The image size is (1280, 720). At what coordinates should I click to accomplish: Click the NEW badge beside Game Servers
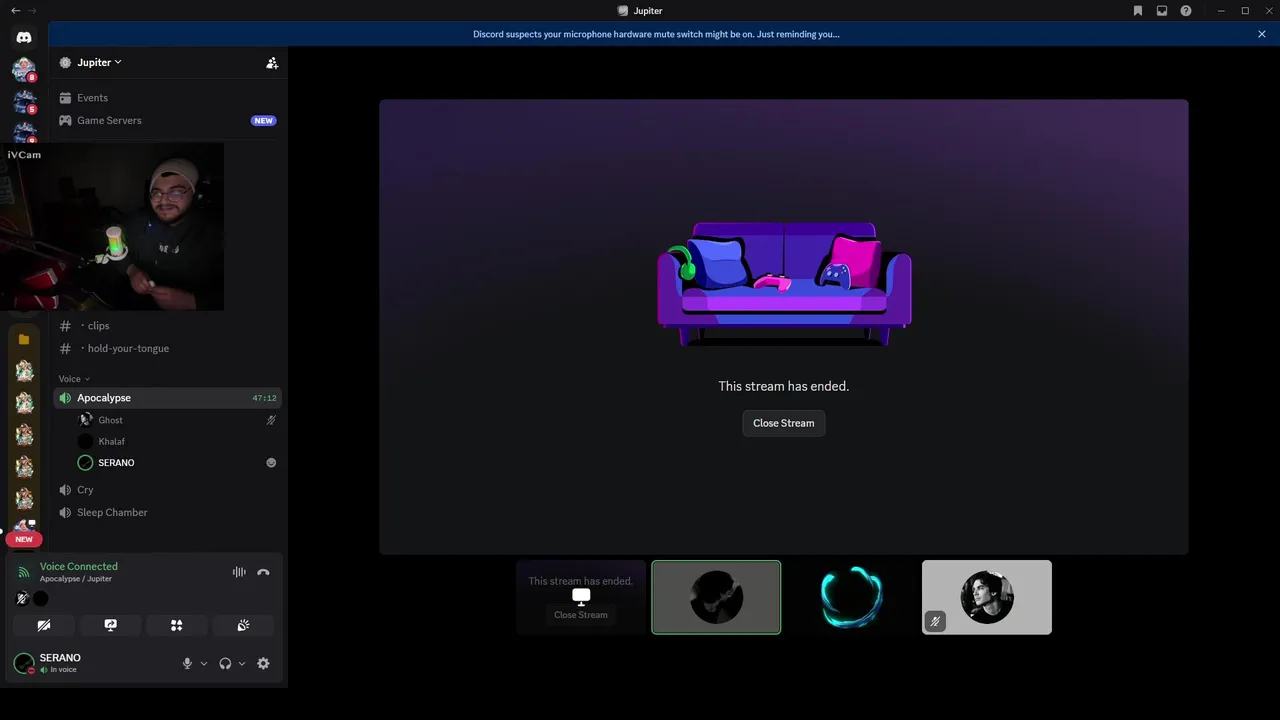click(263, 120)
